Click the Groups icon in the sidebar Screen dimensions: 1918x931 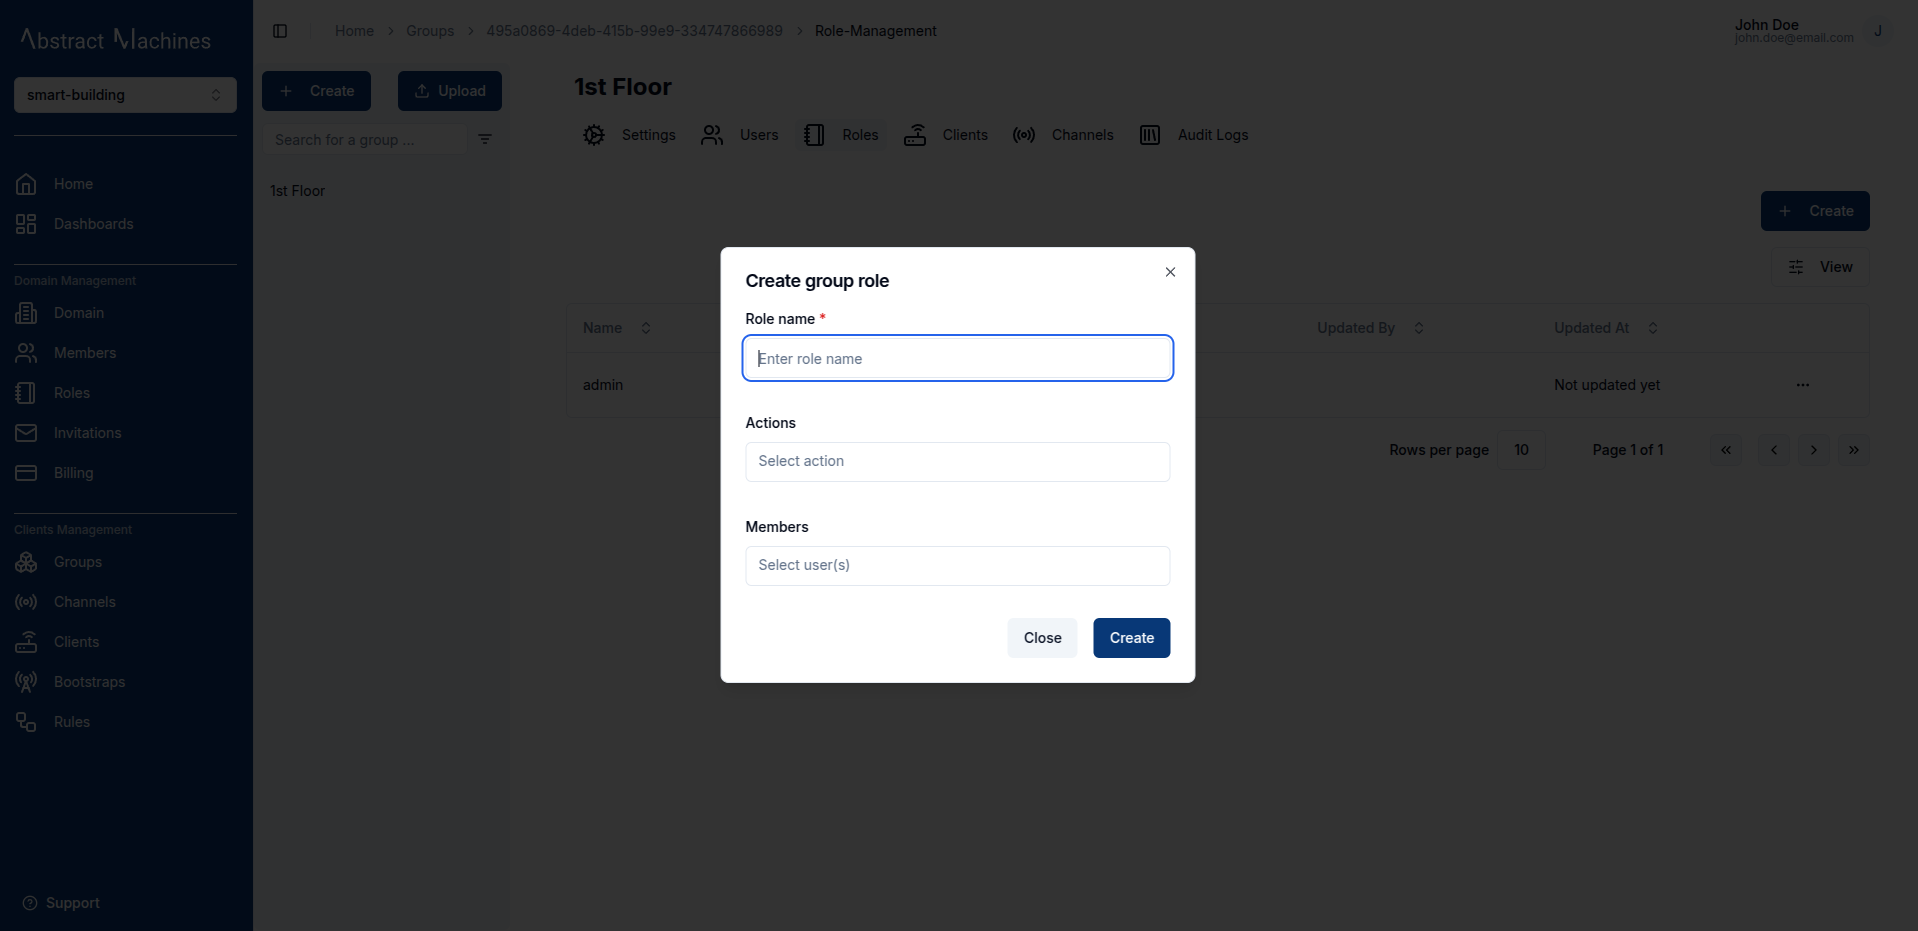pos(26,562)
